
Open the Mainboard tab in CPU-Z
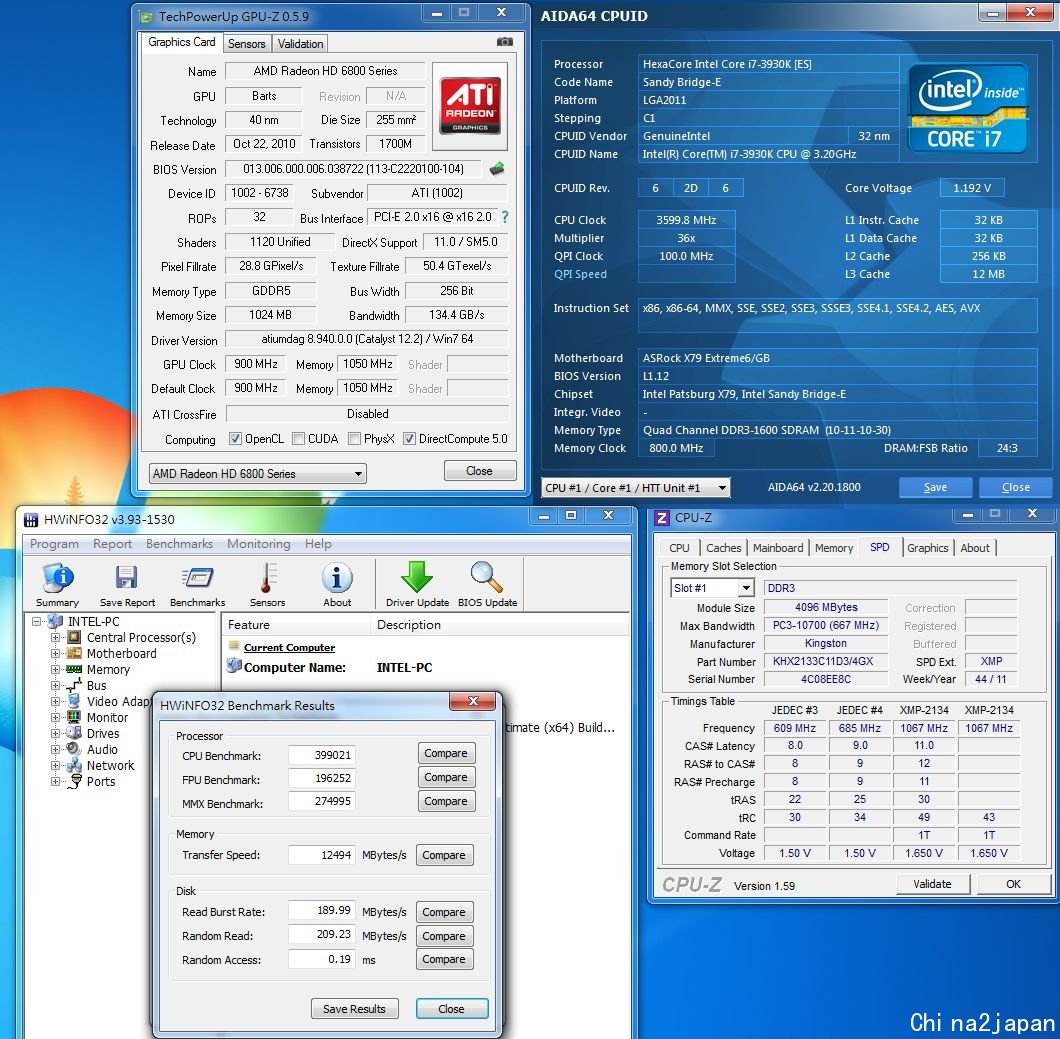pos(778,548)
